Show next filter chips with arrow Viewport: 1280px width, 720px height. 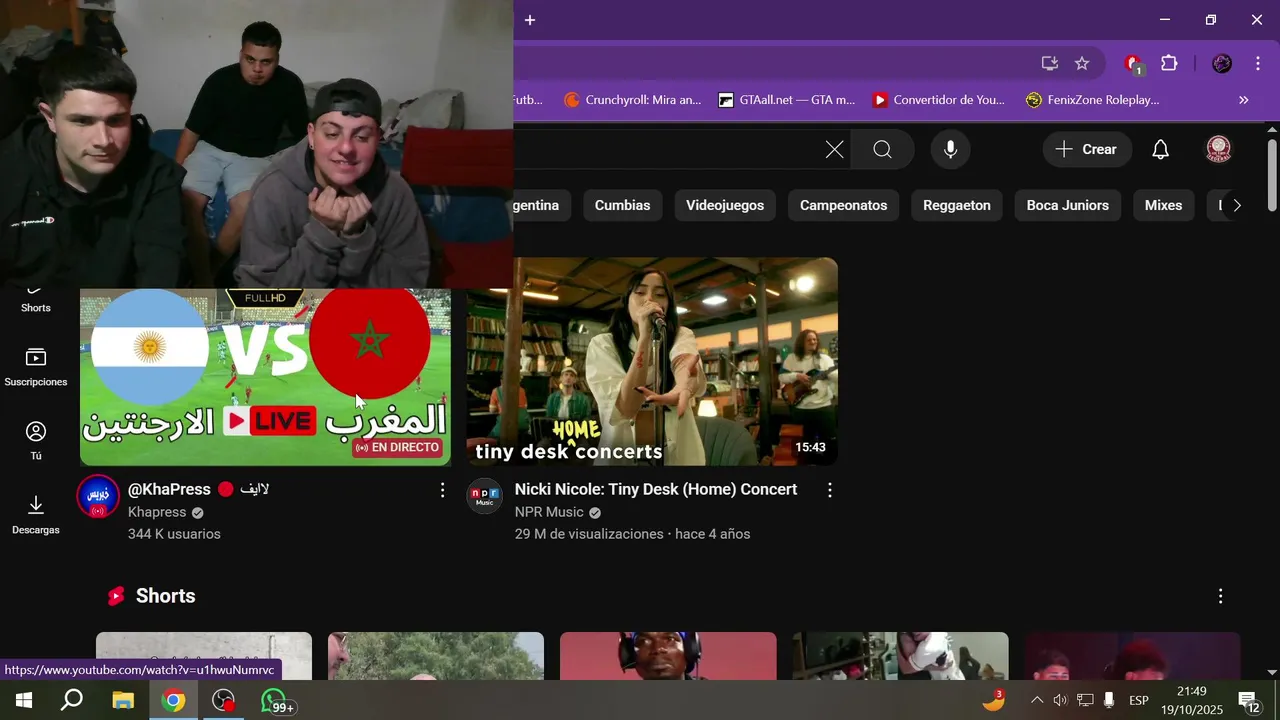1237,205
